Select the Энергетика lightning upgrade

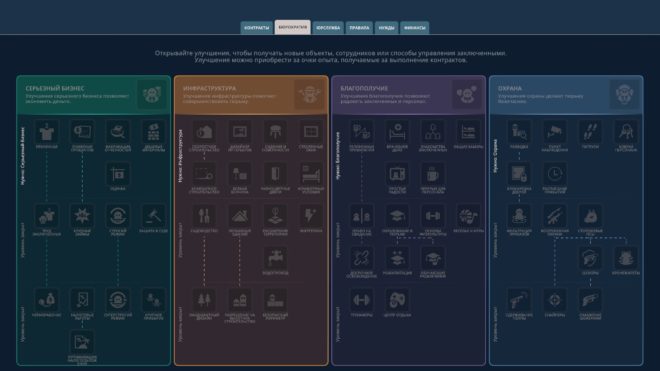[311, 216]
